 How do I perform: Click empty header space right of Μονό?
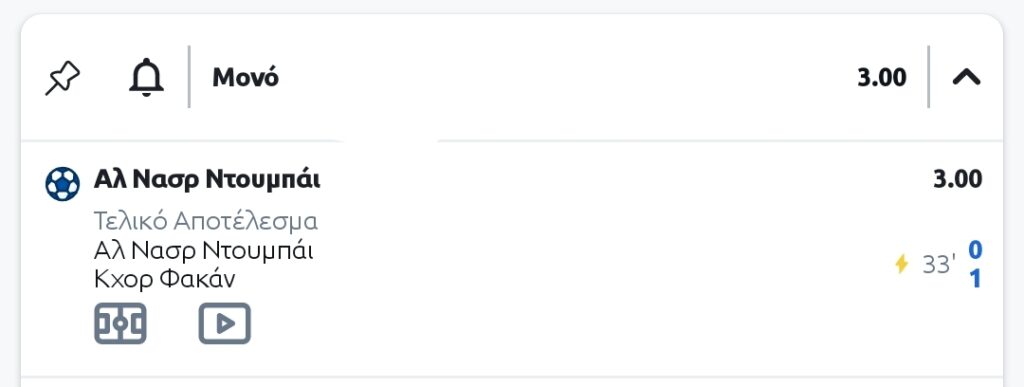562,78
